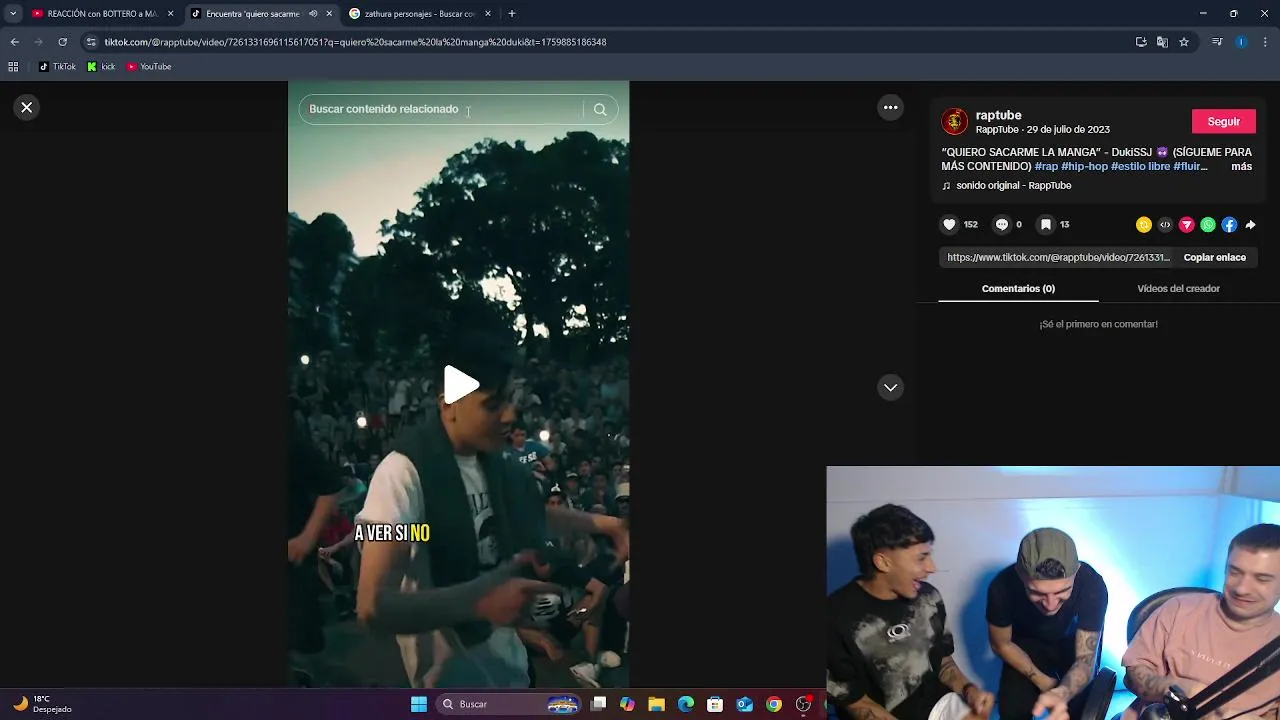Open the #estilo libre hashtag
This screenshot has width=1280, height=720.
coord(1140,166)
